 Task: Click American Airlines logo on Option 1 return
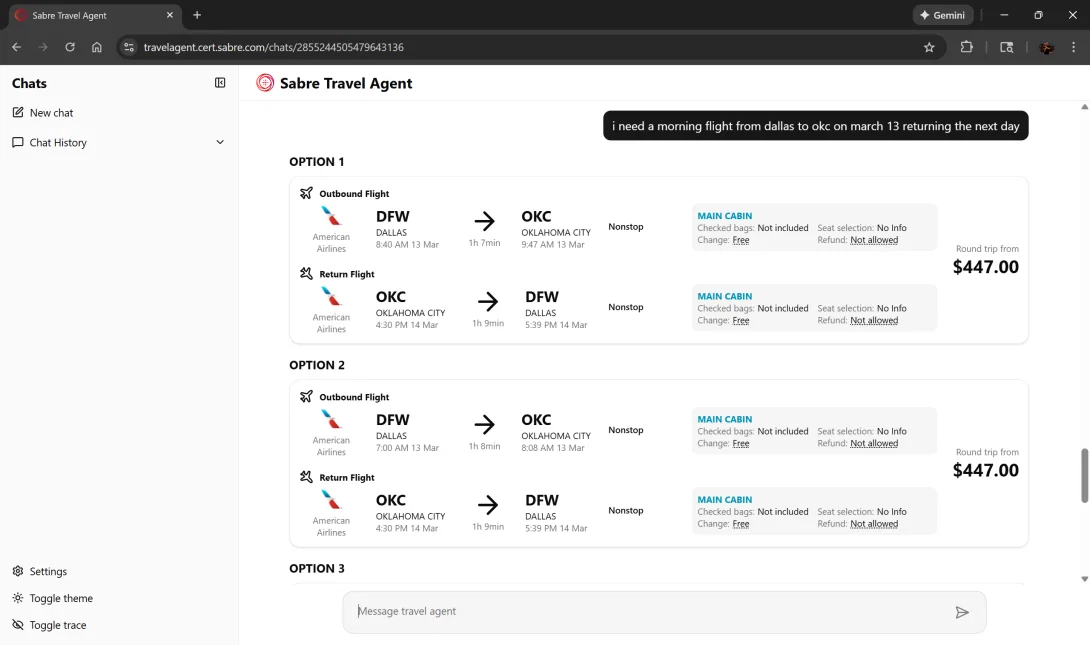[331, 297]
